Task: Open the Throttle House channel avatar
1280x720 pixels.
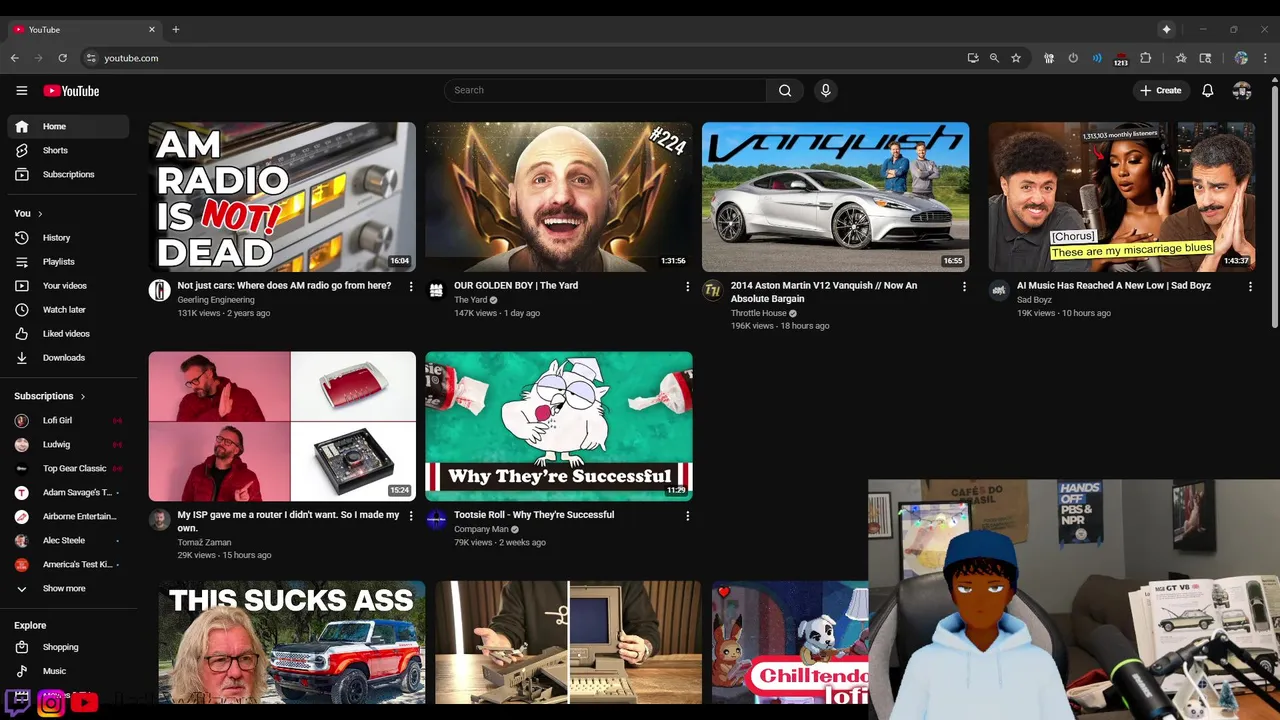Action: point(712,290)
